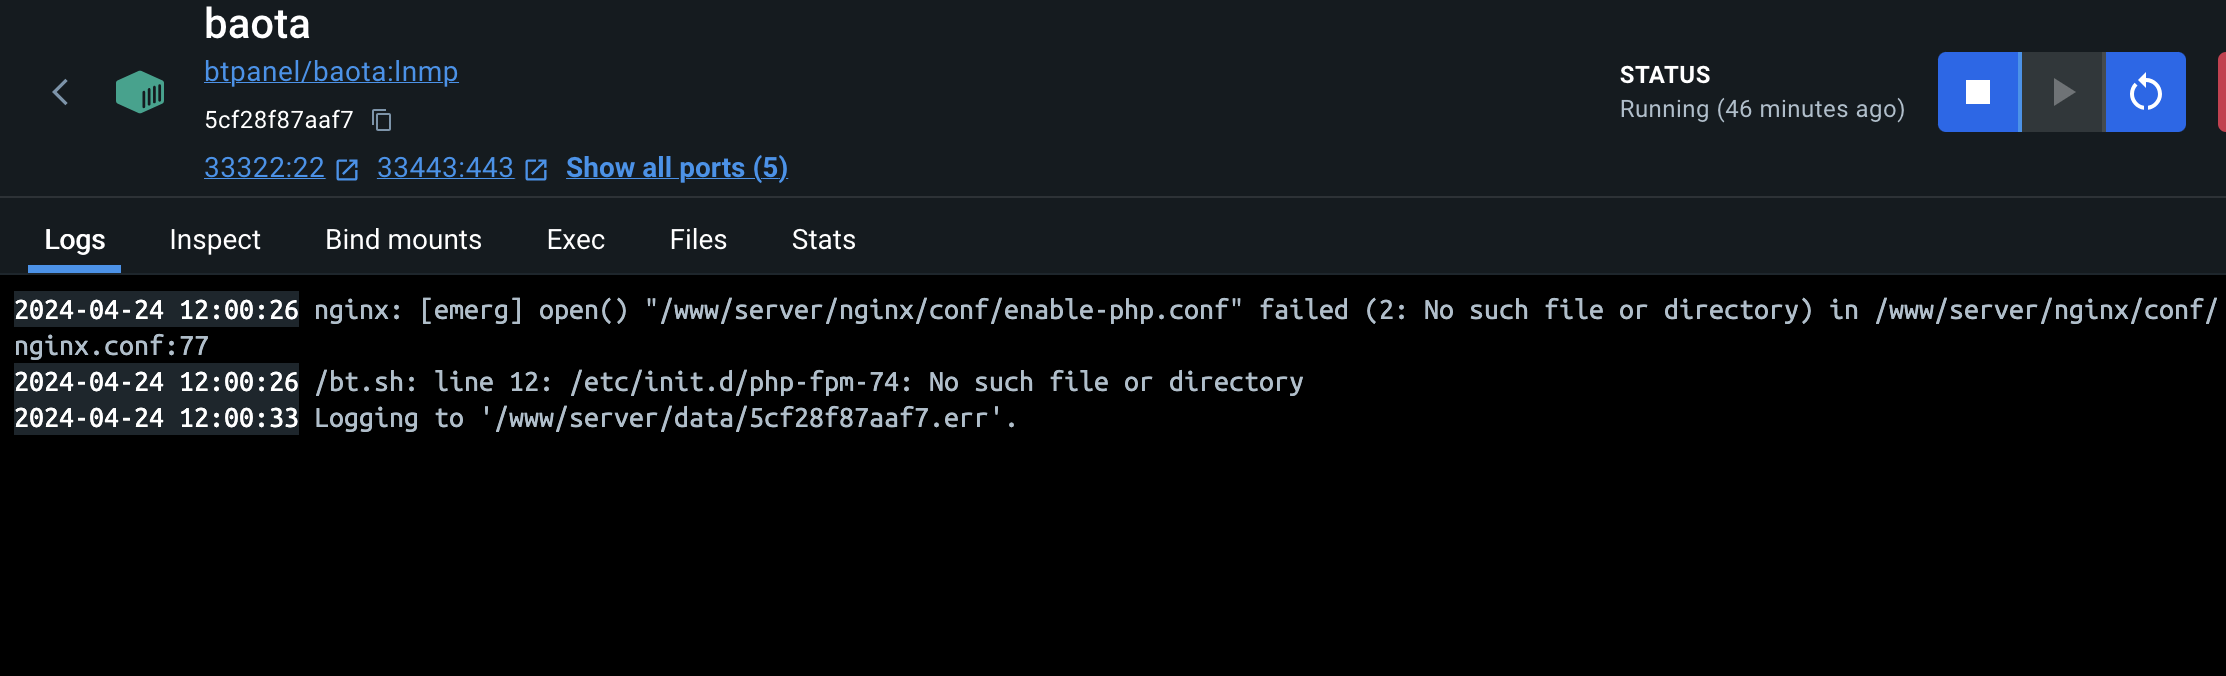The image size is (2226, 676).
Task: Go back using the left chevron arrow
Action: [x=60, y=93]
